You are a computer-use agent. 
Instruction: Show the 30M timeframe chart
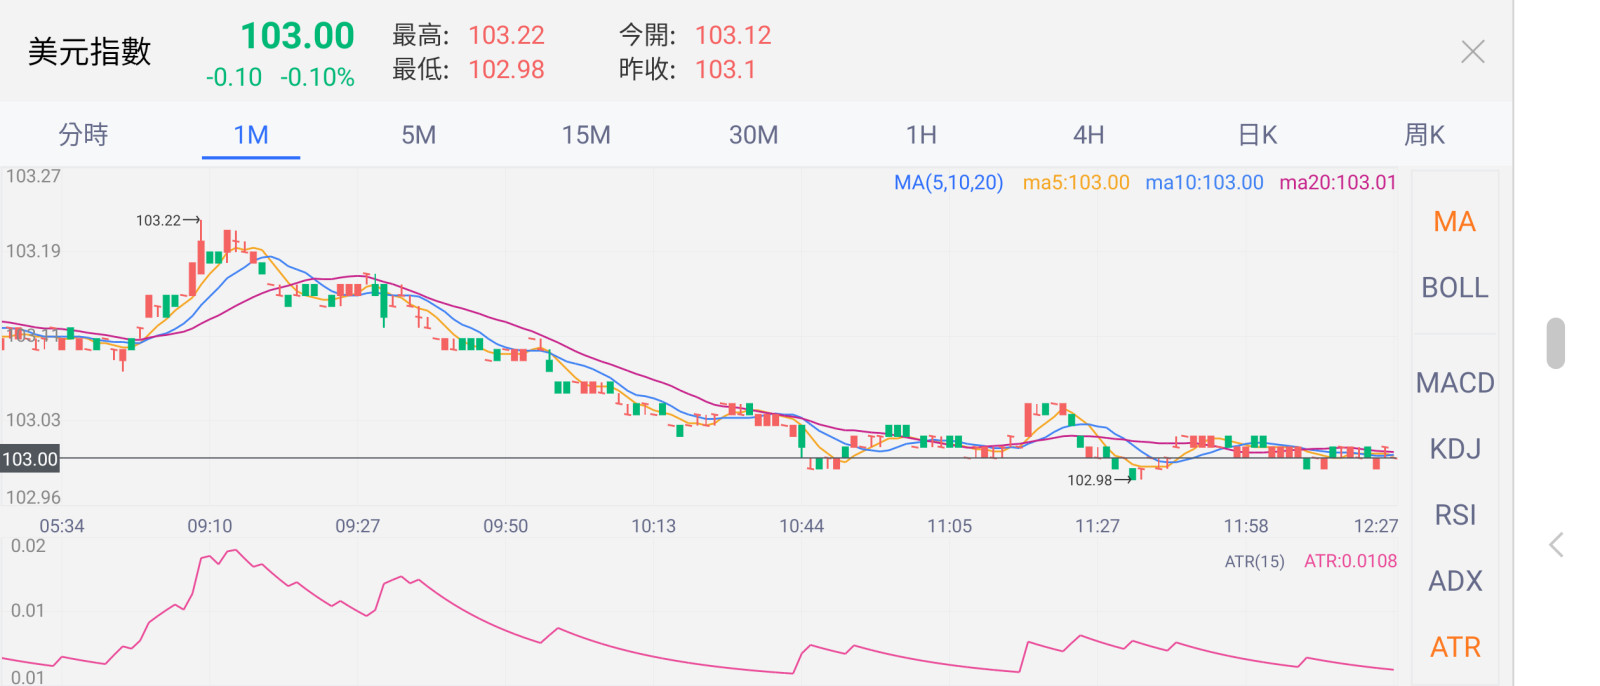pyautogui.click(x=754, y=135)
